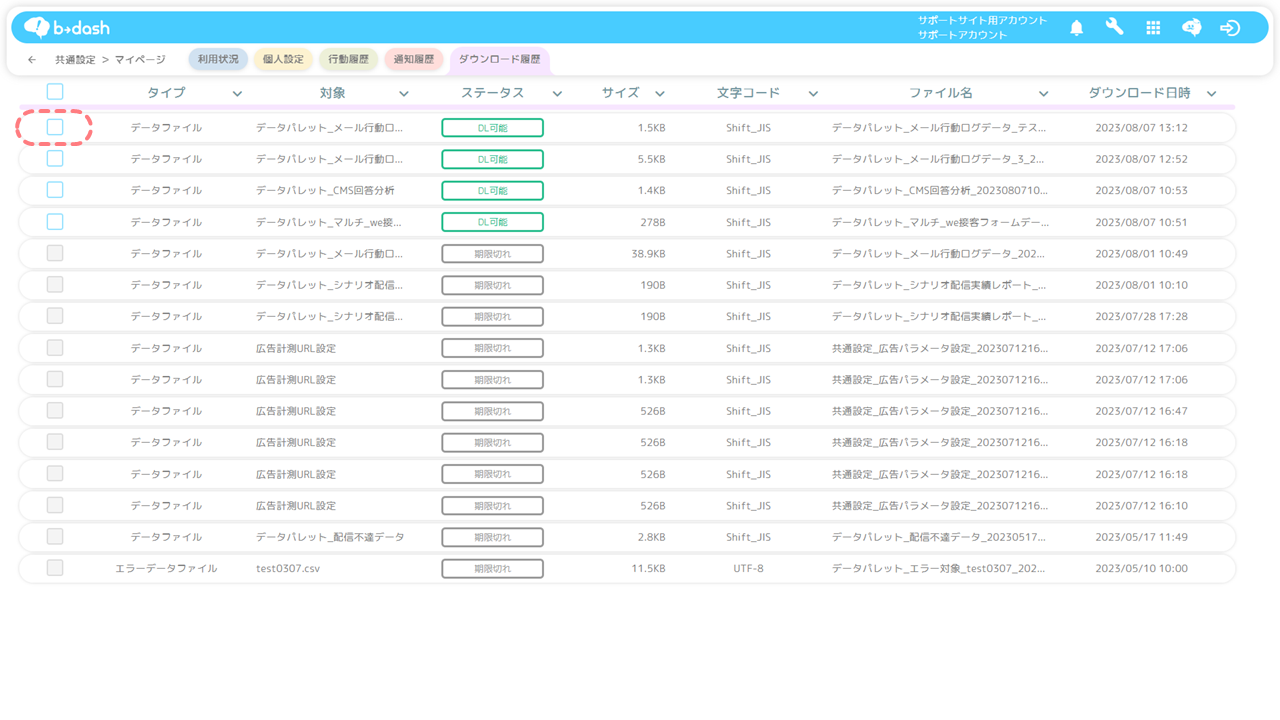This screenshot has height=720, width=1280.
Task: Tick checkbox of データパレット_配信不達データ row
Action: (x=55, y=536)
